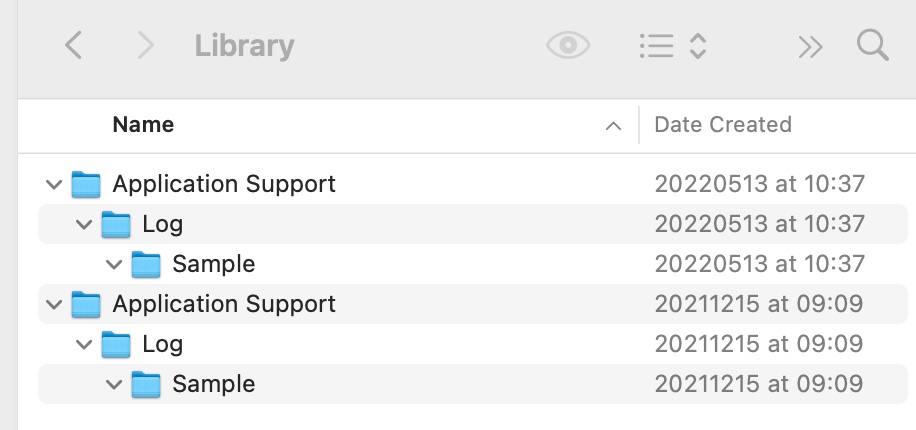Screen dimensions: 916x430
Task: Click the back navigation chevron
Action: (x=73, y=46)
